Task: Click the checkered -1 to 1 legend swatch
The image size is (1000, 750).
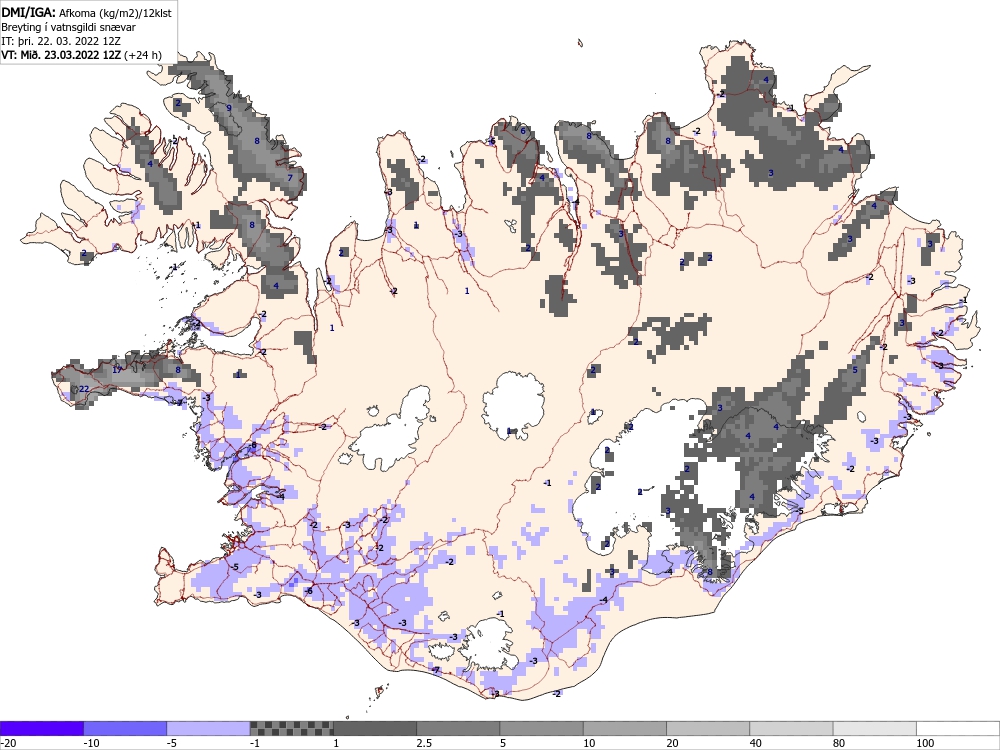Action: pyautogui.click(x=291, y=728)
